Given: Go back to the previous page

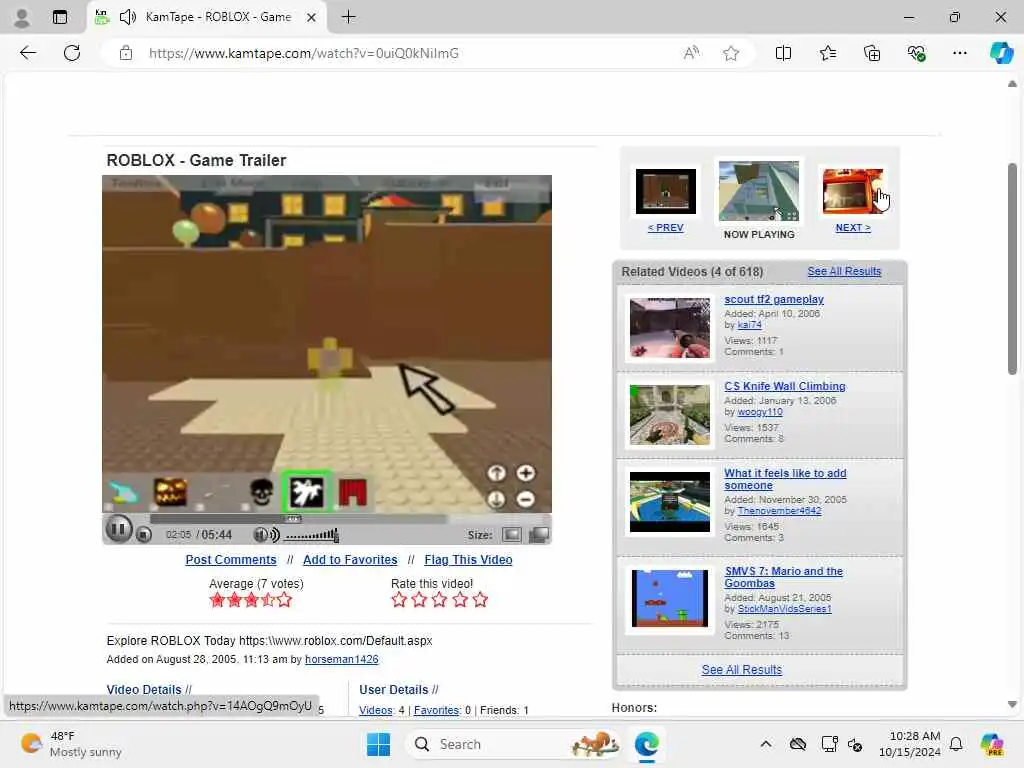Looking at the screenshot, I should tap(28, 53).
